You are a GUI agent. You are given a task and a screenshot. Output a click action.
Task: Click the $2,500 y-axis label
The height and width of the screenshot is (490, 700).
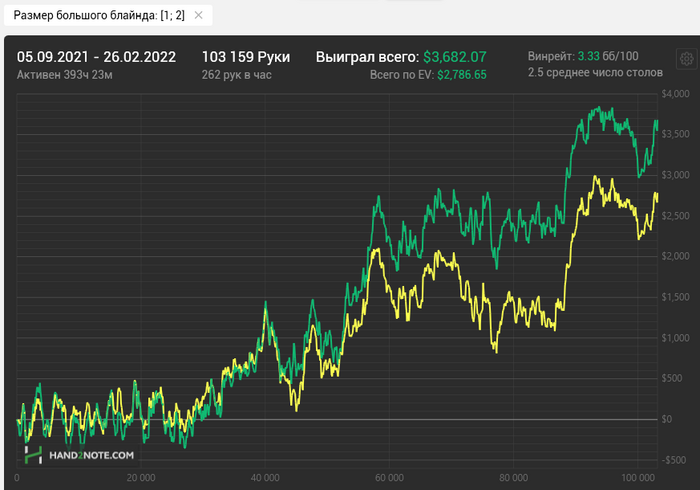(675, 216)
